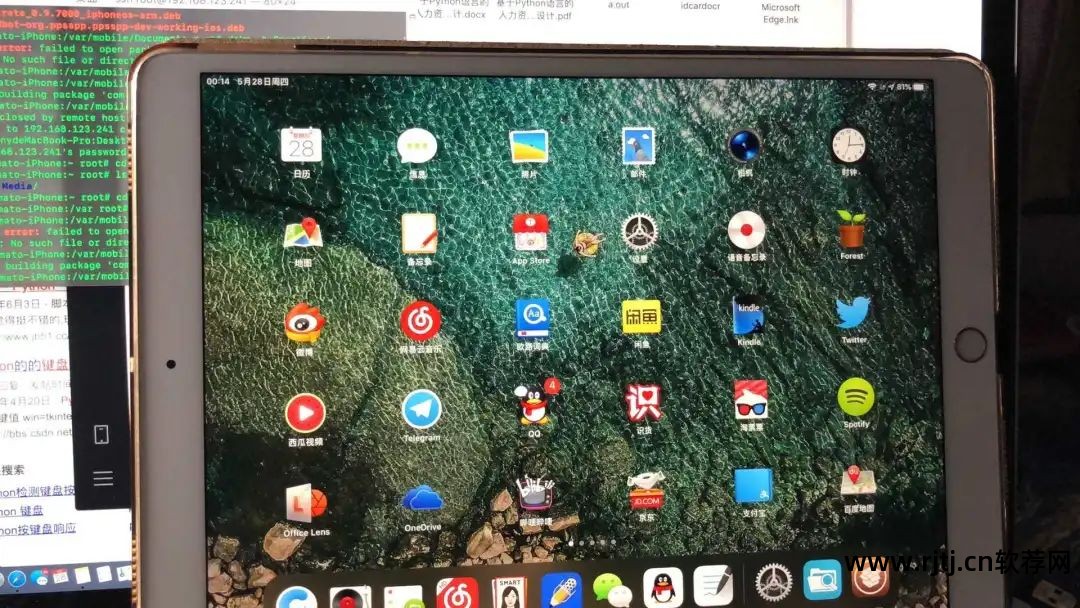Launch the Telegram app
Image resolution: width=1080 pixels, height=608 pixels.
tap(422, 410)
